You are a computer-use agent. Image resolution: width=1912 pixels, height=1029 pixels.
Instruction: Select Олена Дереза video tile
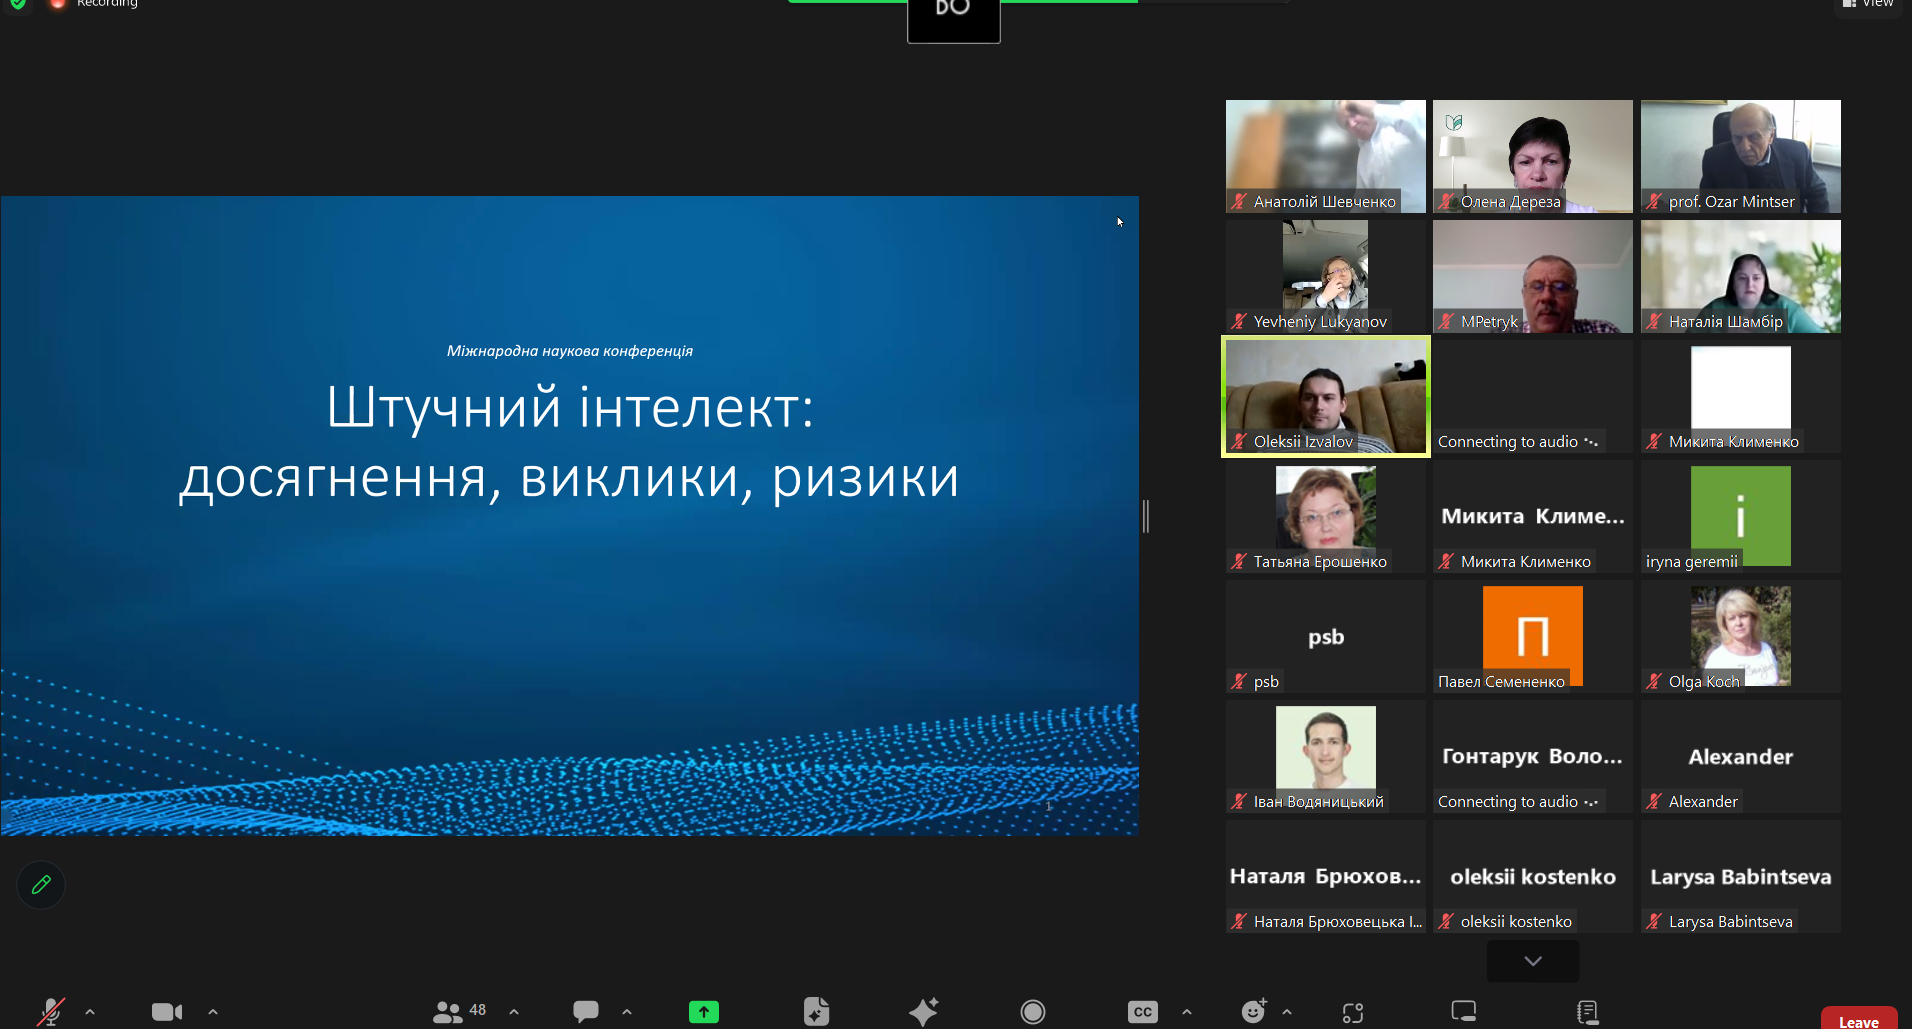tap(1533, 156)
